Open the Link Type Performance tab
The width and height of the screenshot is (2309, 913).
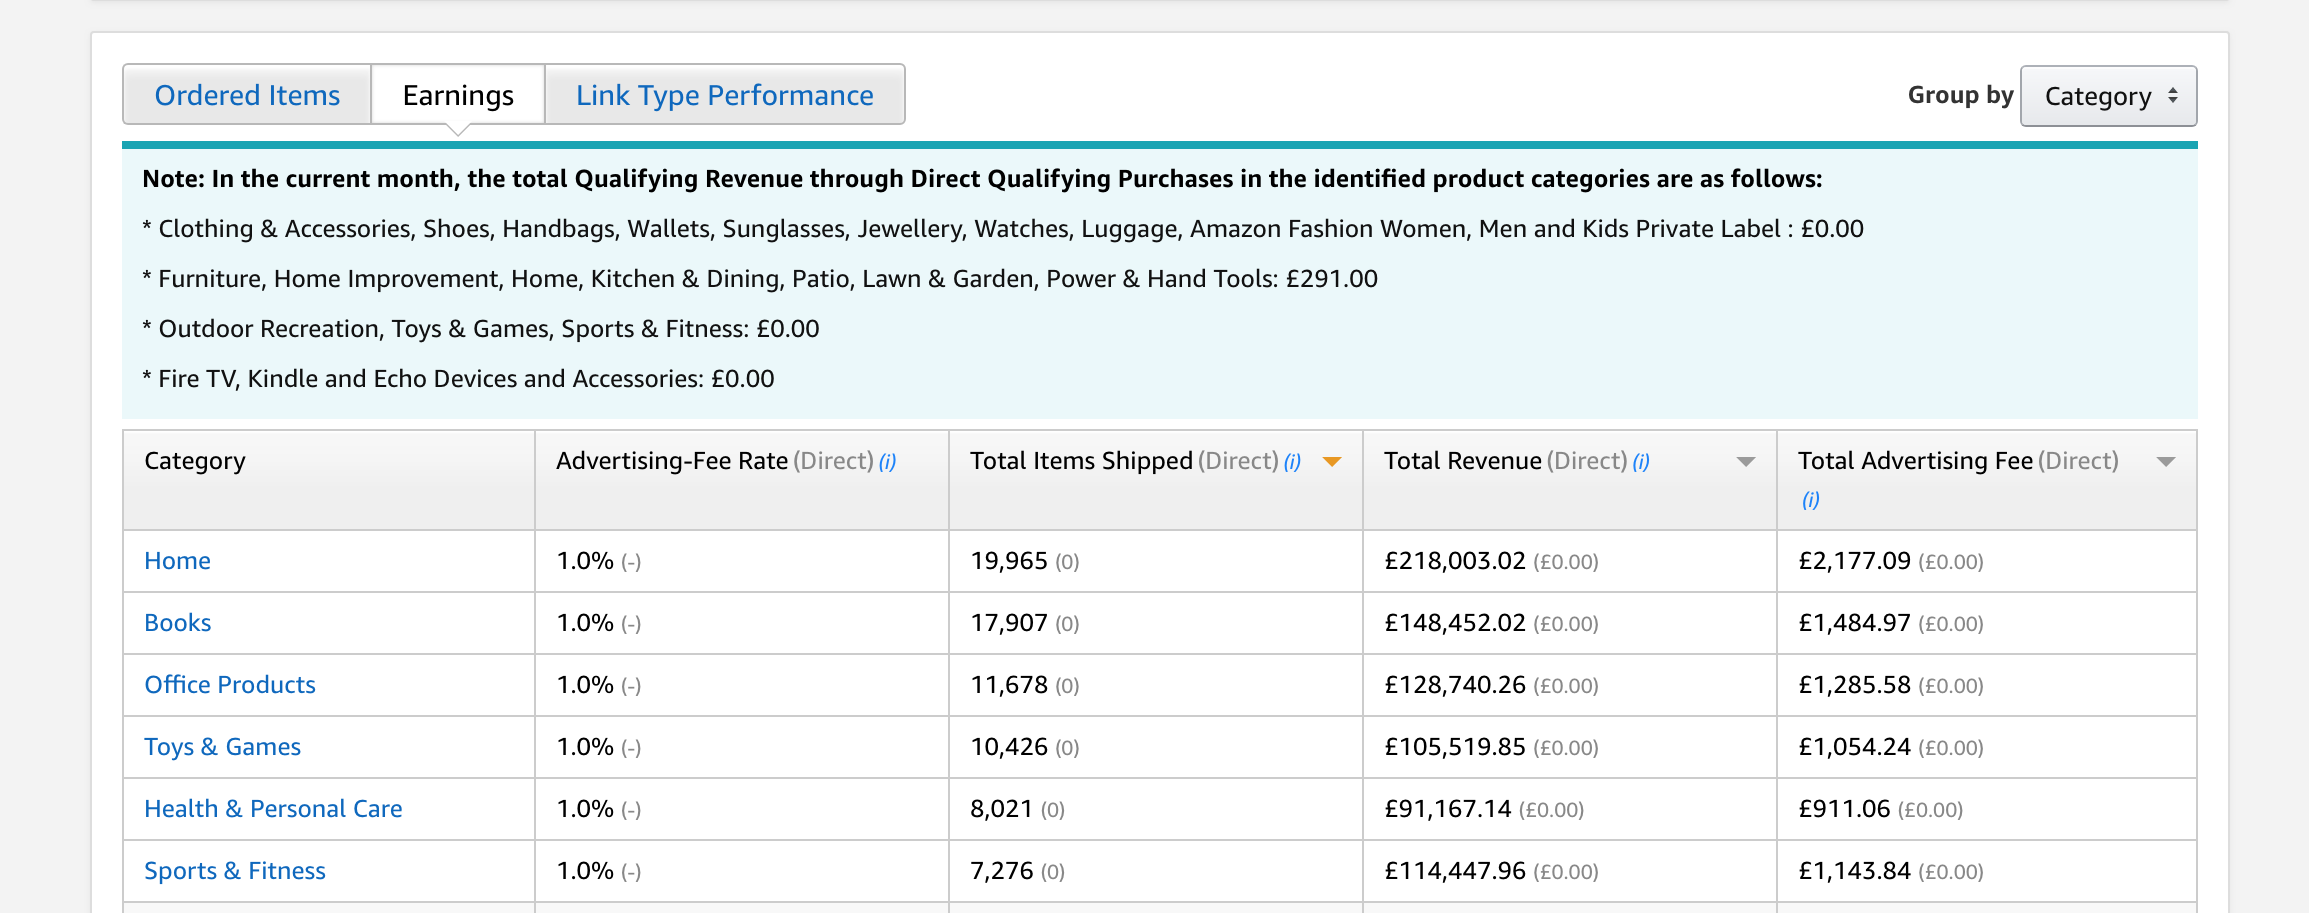pos(724,95)
